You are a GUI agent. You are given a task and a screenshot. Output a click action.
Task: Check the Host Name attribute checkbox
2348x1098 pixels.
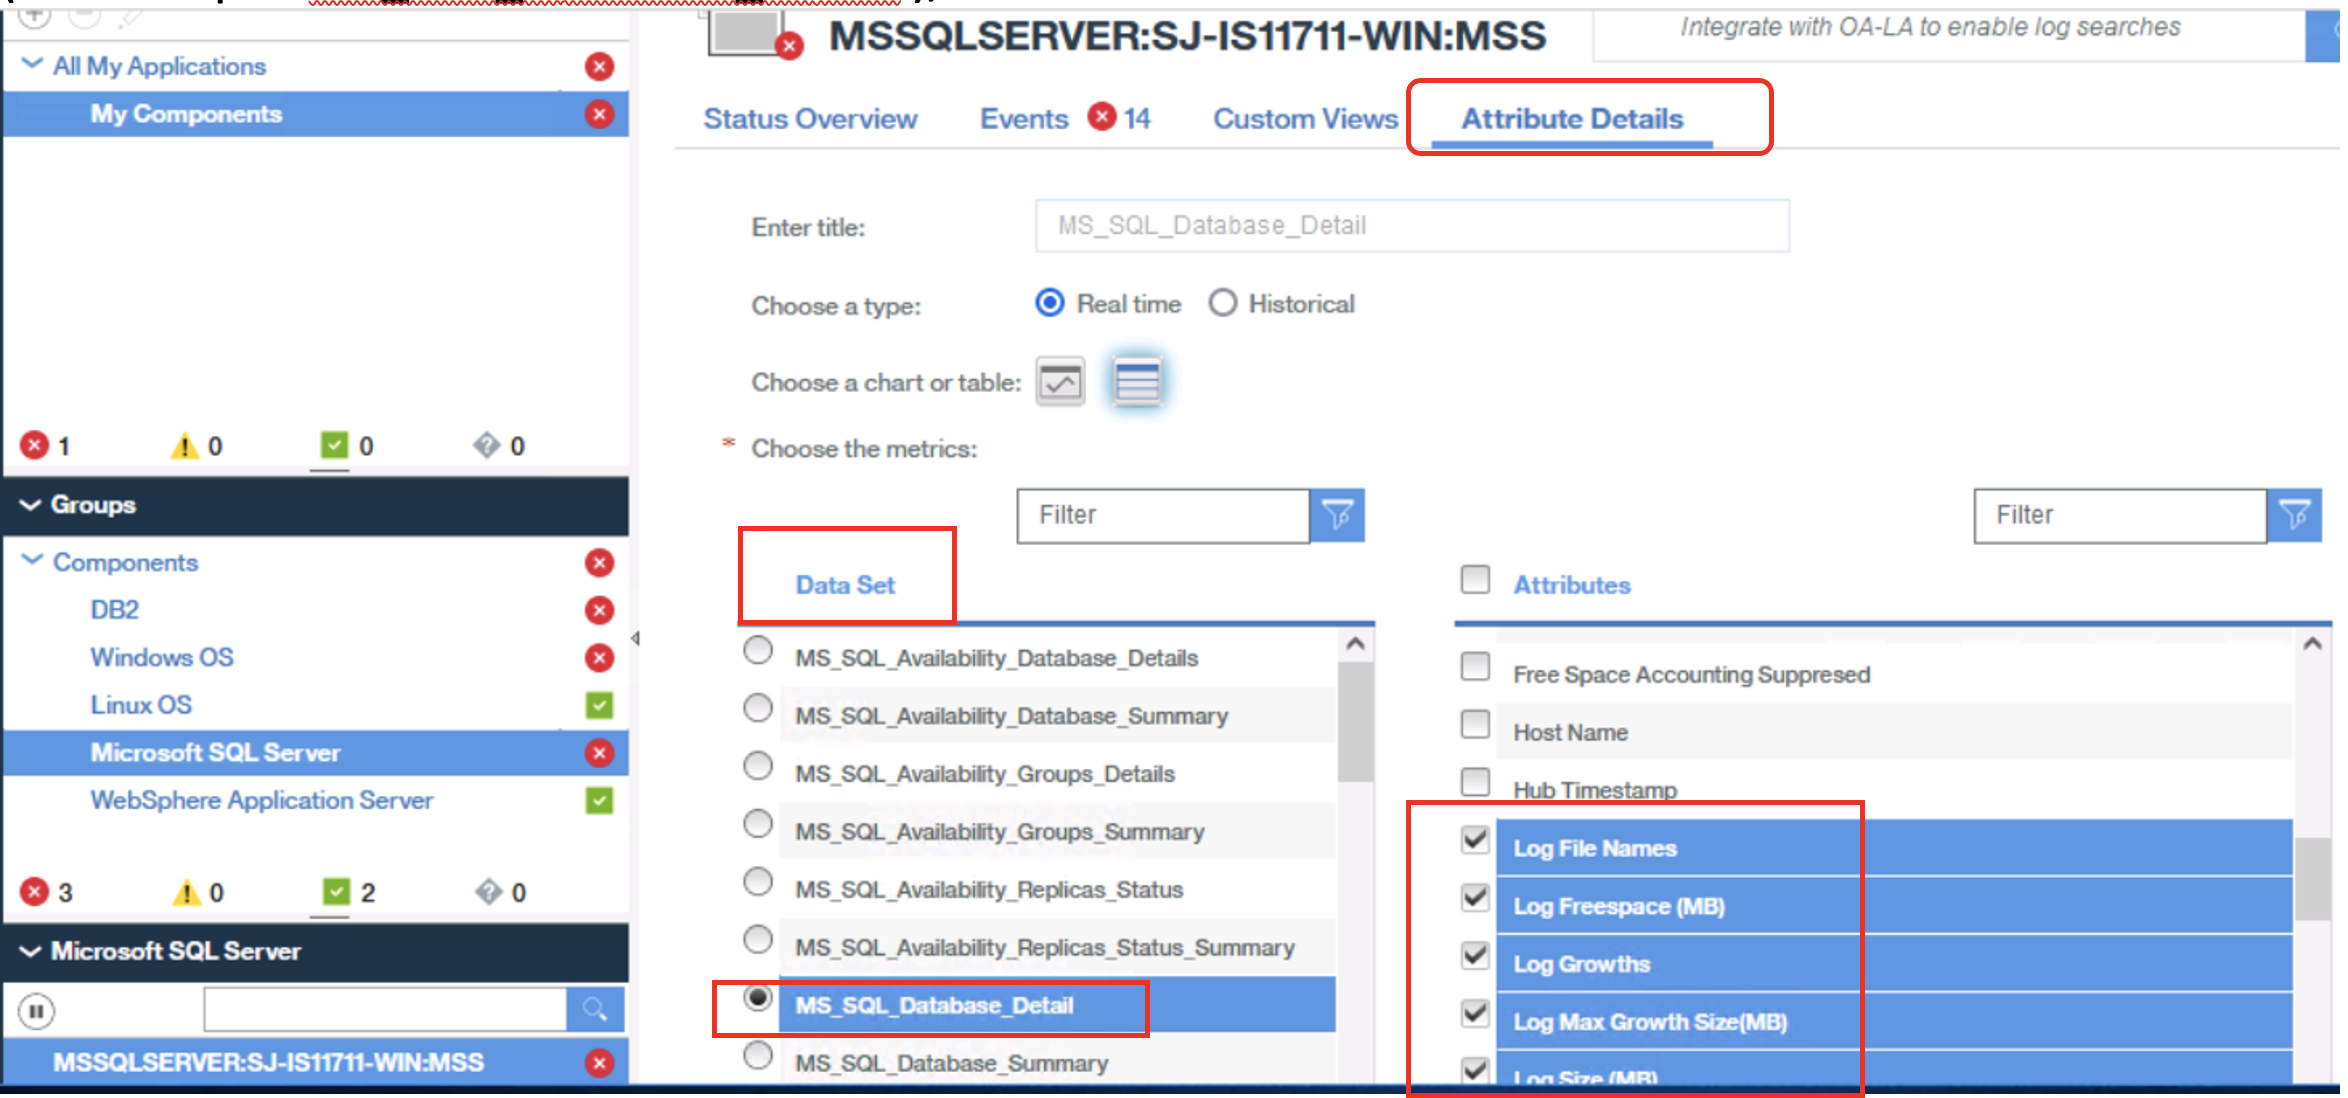[x=1475, y=724]
